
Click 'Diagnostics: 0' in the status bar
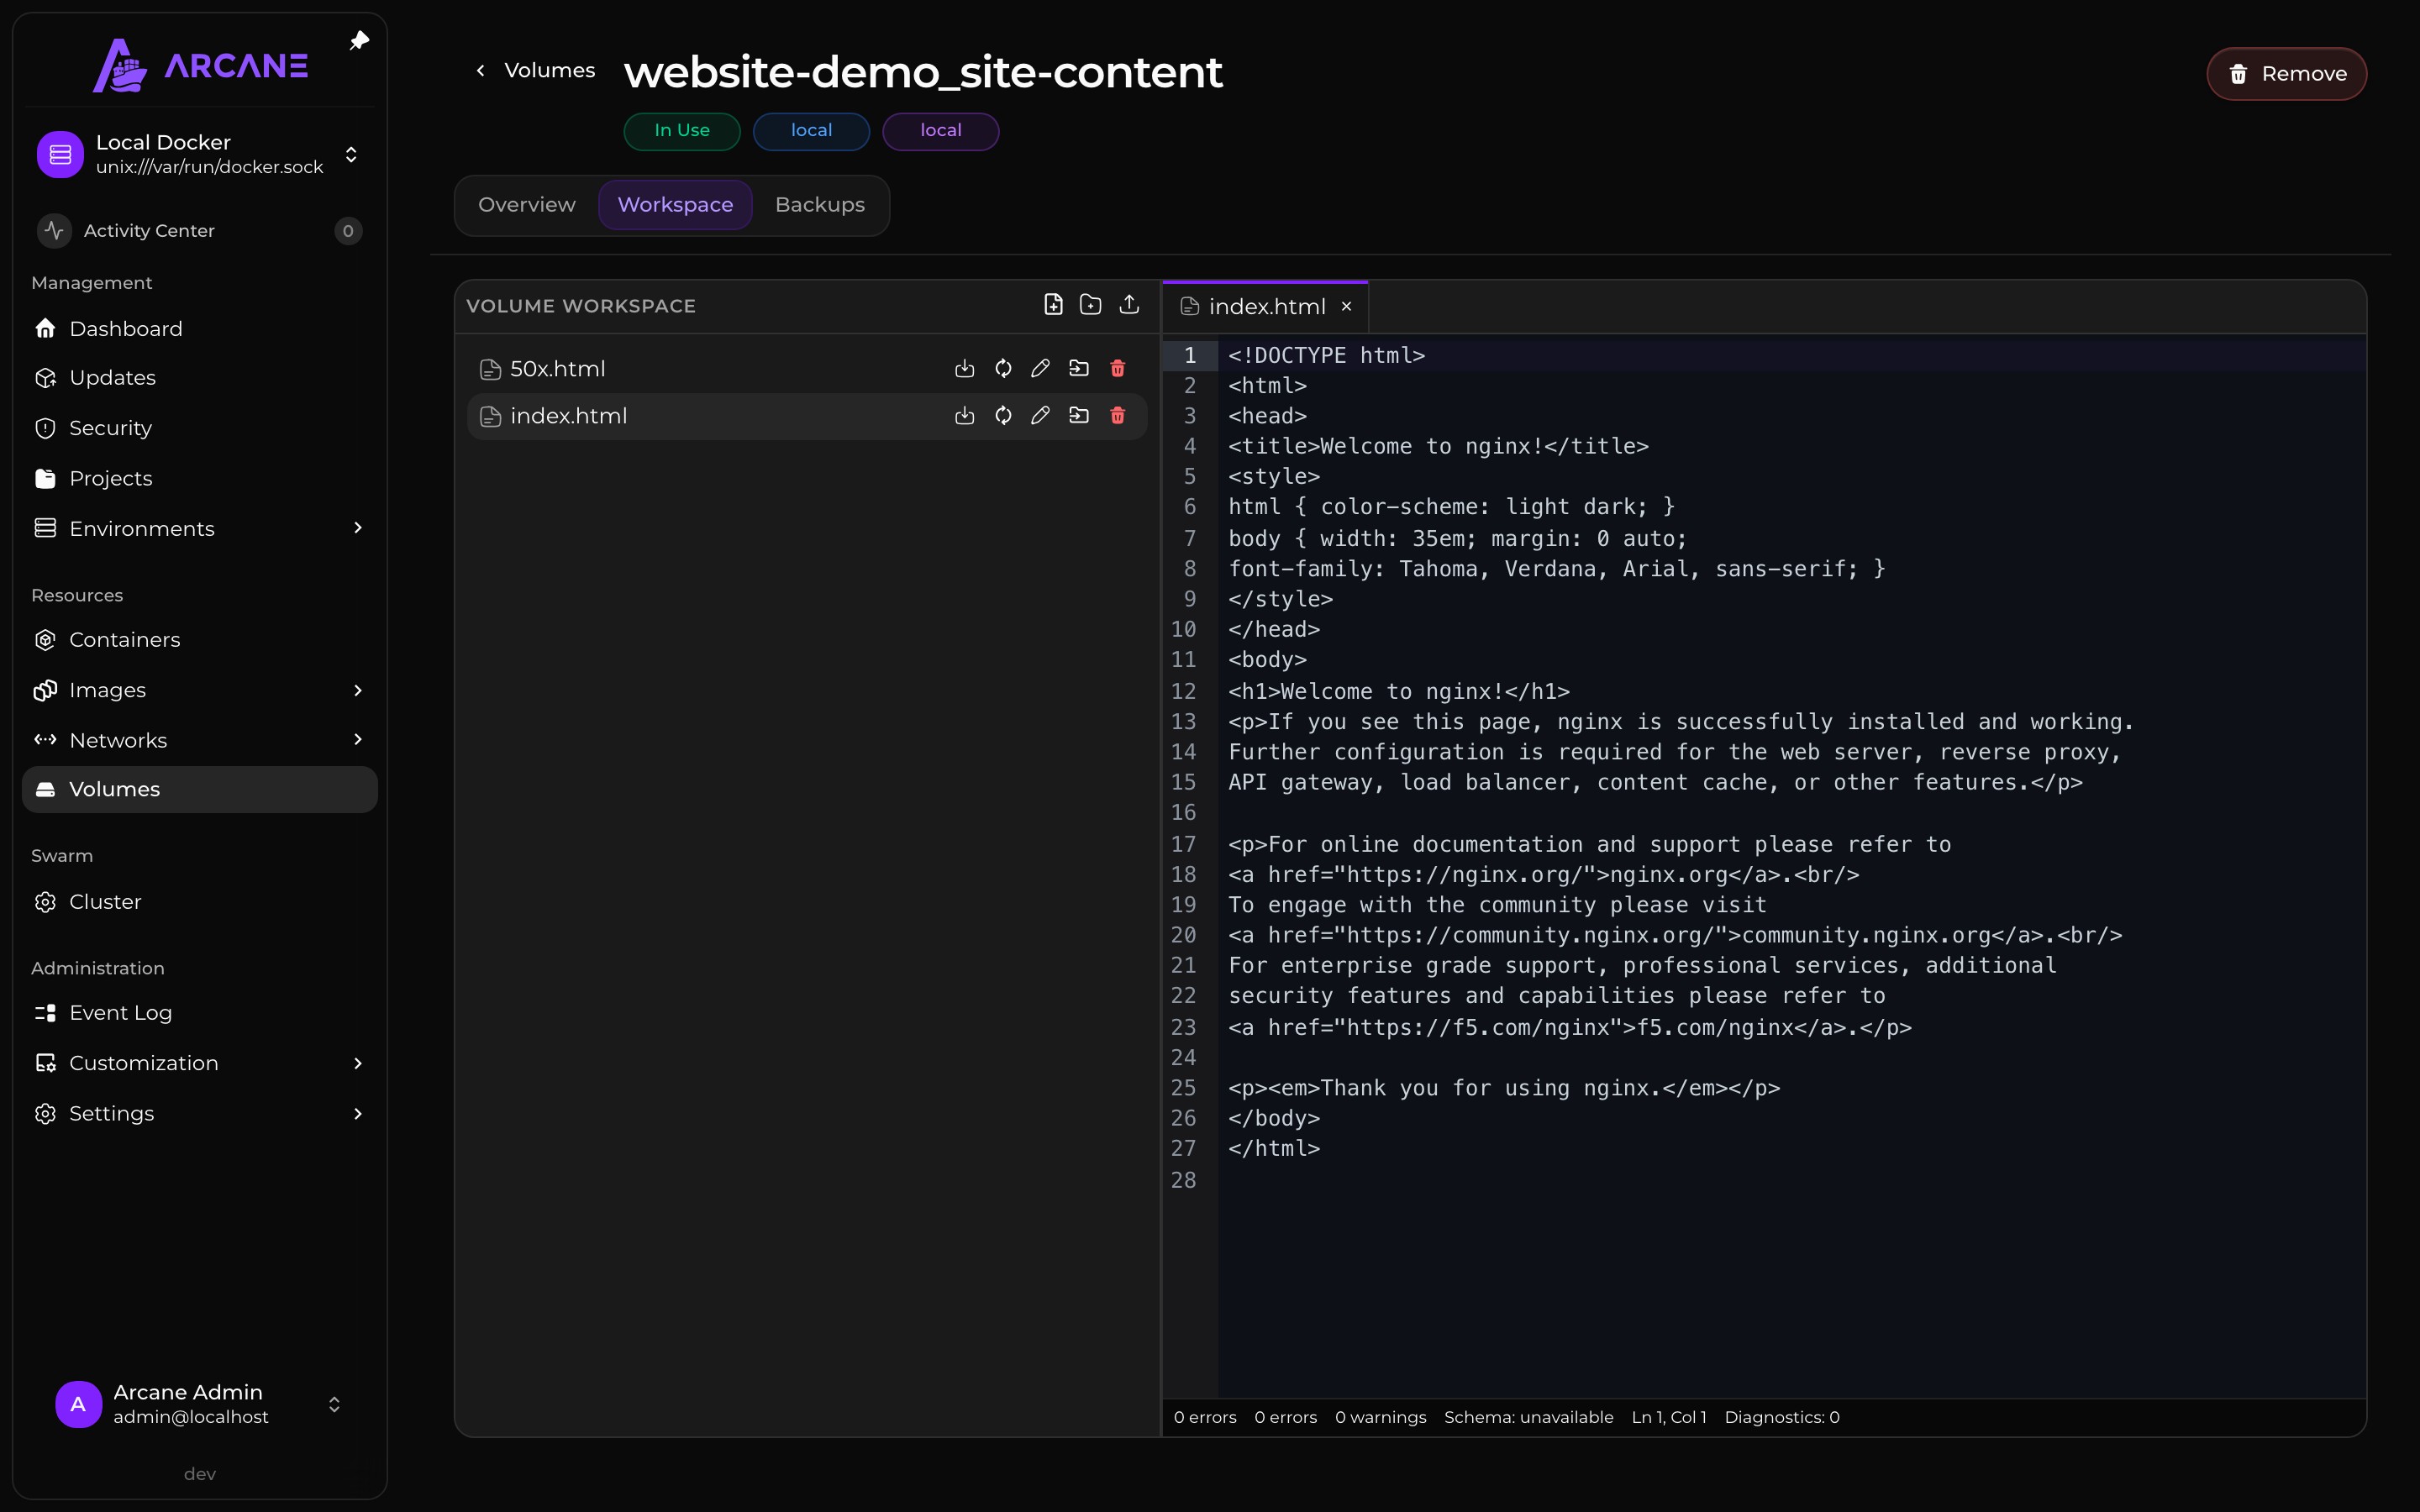pyautogui.click(x=1782, y=1417)
